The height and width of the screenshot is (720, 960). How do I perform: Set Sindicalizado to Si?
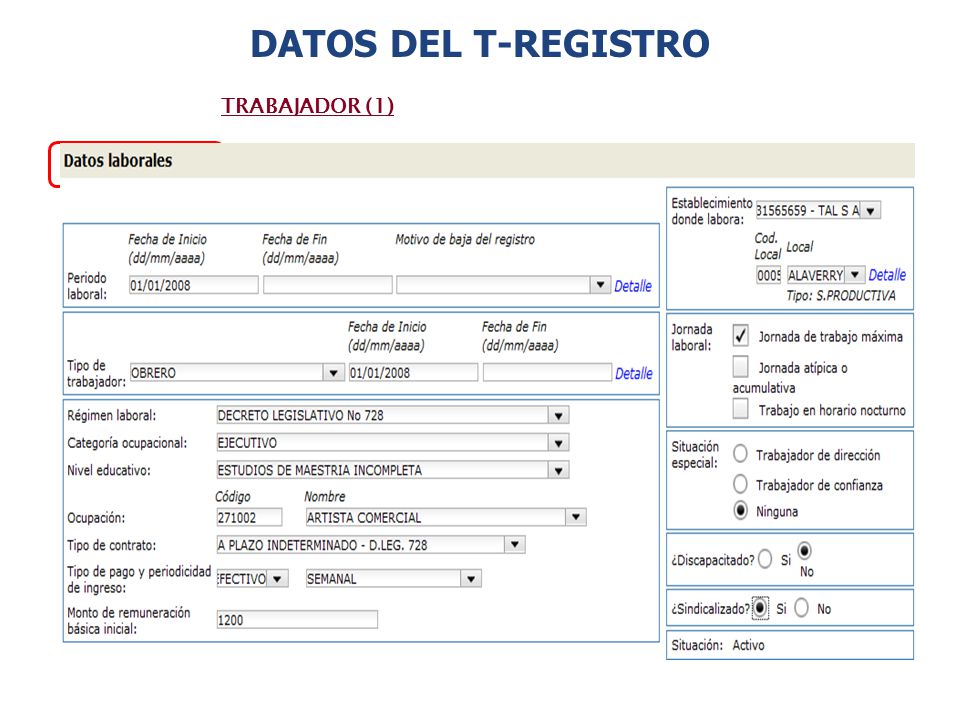(x=760, y=608)
